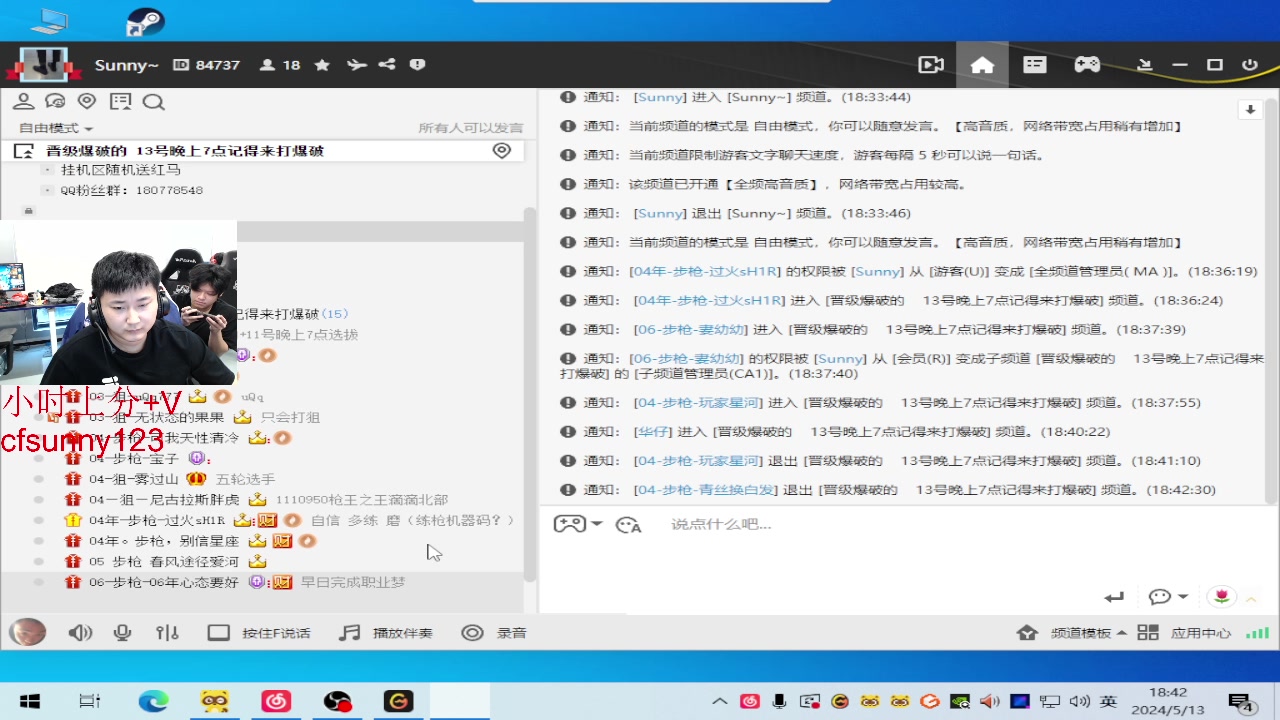
Task: Click the location pin icon in the left toolbar
Action: pyautogui.click(x=87, y=102)
